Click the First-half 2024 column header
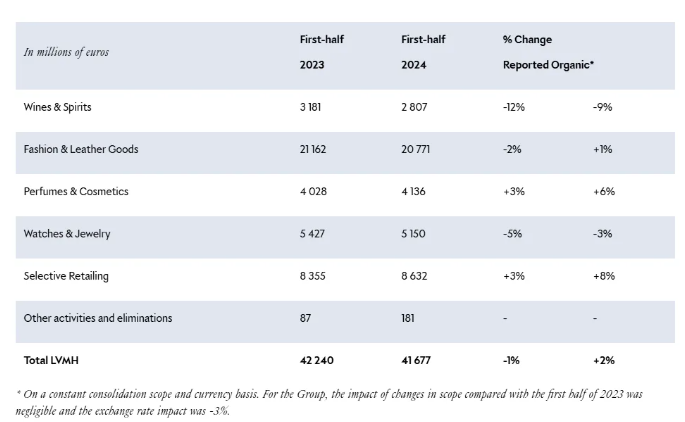The height and width of the screenshot is (422, 685). 422,50
